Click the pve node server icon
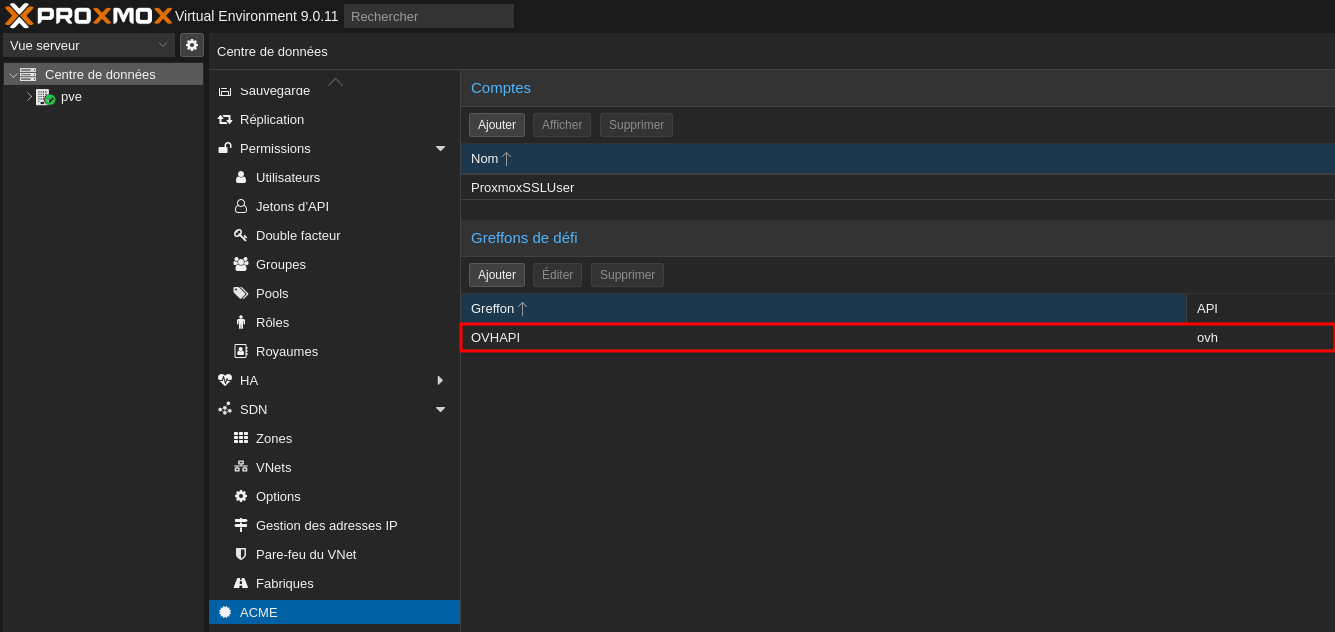This screenshot has height=632, width=1335. 45,97
